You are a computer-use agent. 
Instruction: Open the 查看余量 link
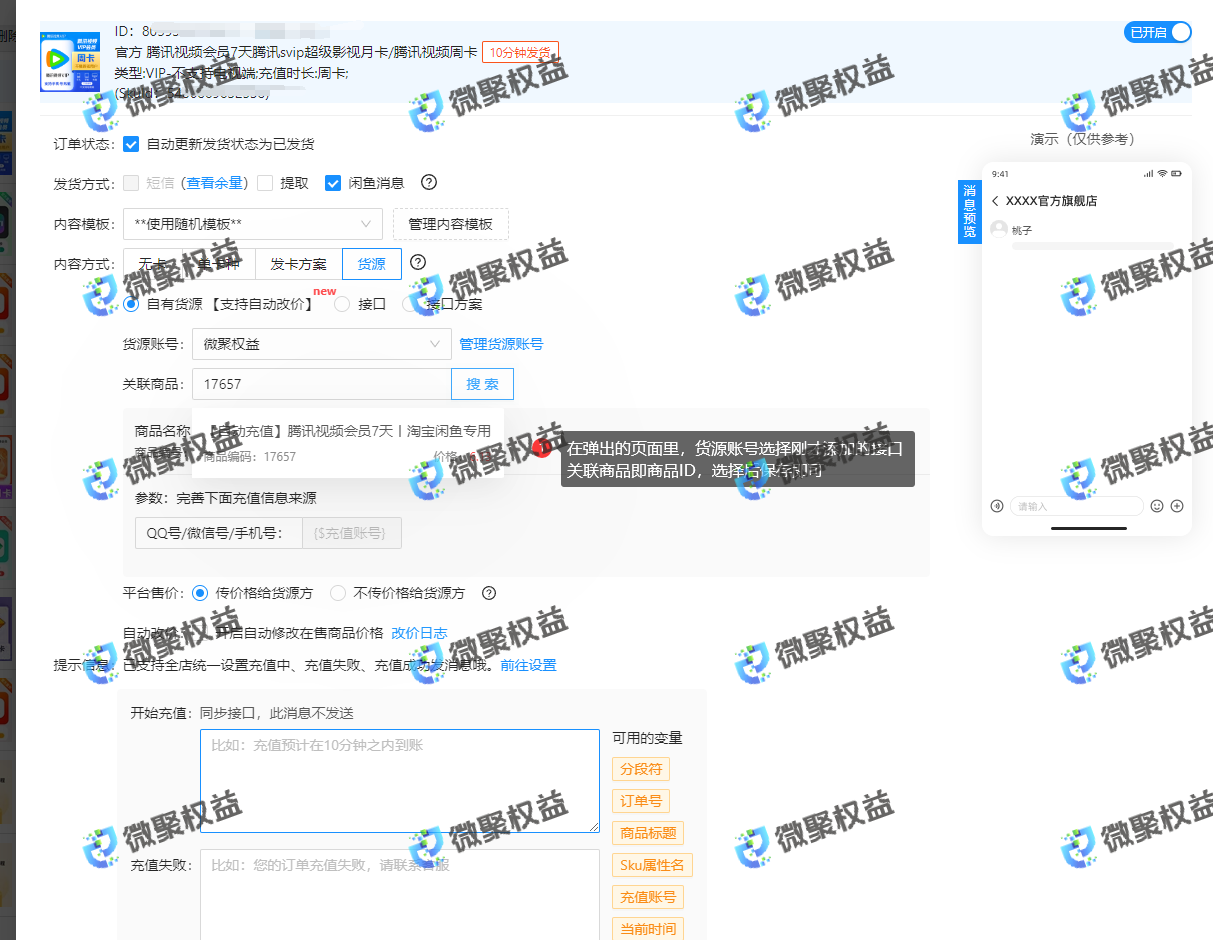[x=215, y=183]
